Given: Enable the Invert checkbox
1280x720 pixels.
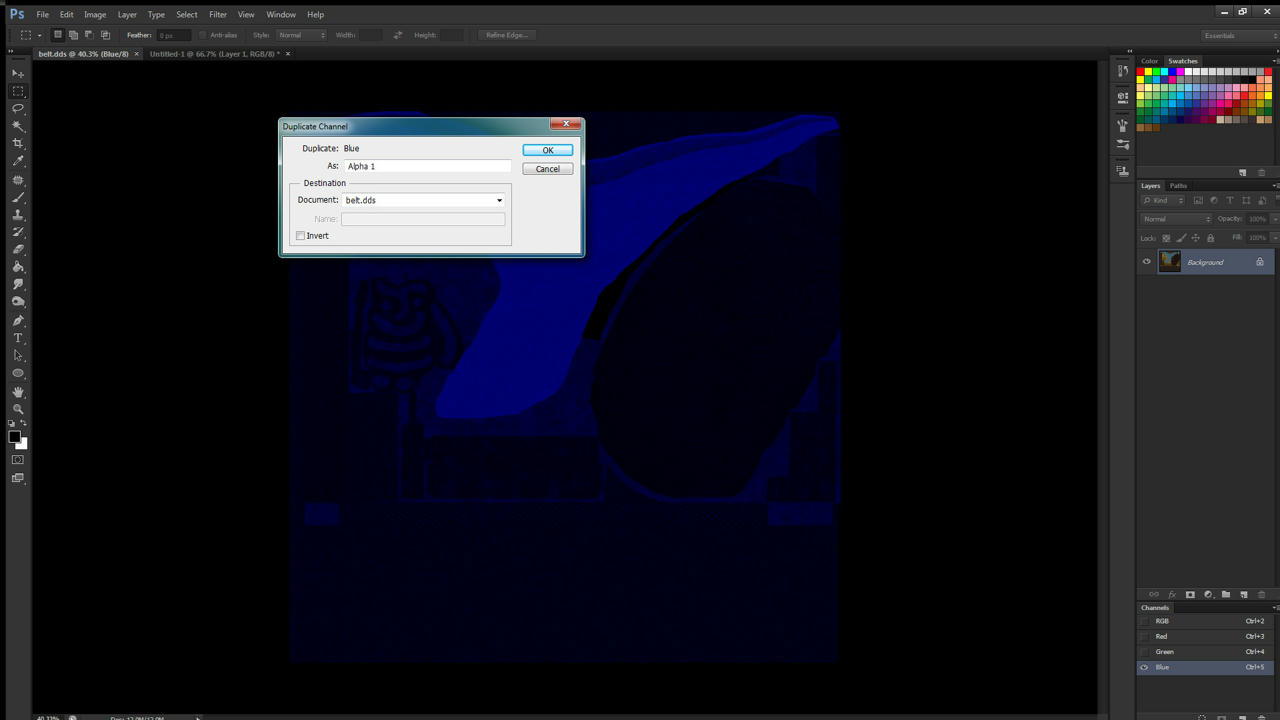Looking at the screenshot, I should pos(300,236).
